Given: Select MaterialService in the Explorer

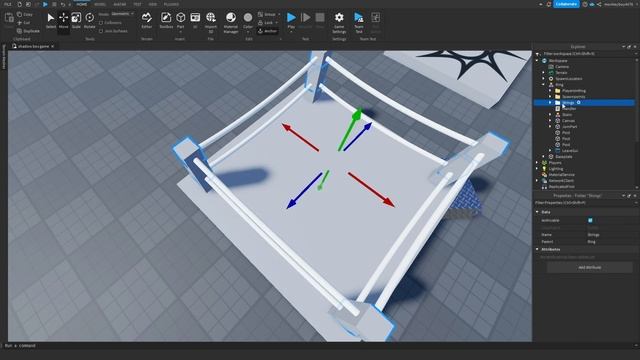Looking at the screenshot, I should pos(562,175).
